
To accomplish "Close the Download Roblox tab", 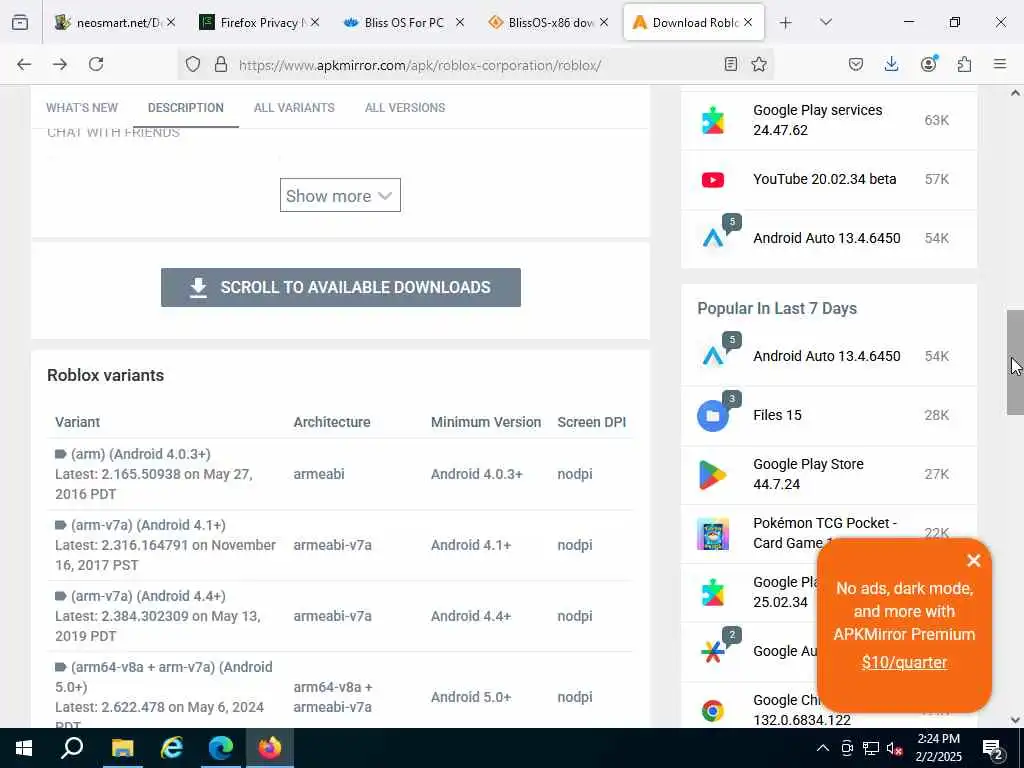I will 748,22.
